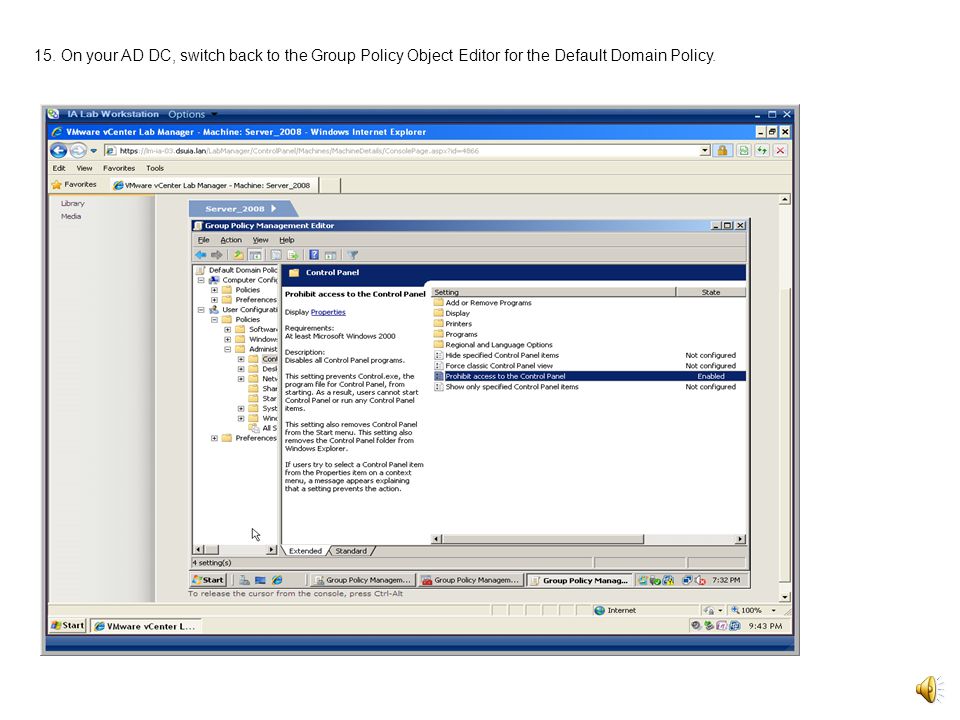The height and width of the screenshot is (720, 960).
Task: Collapse Policies under User Configuration
Action: point(214,320)
